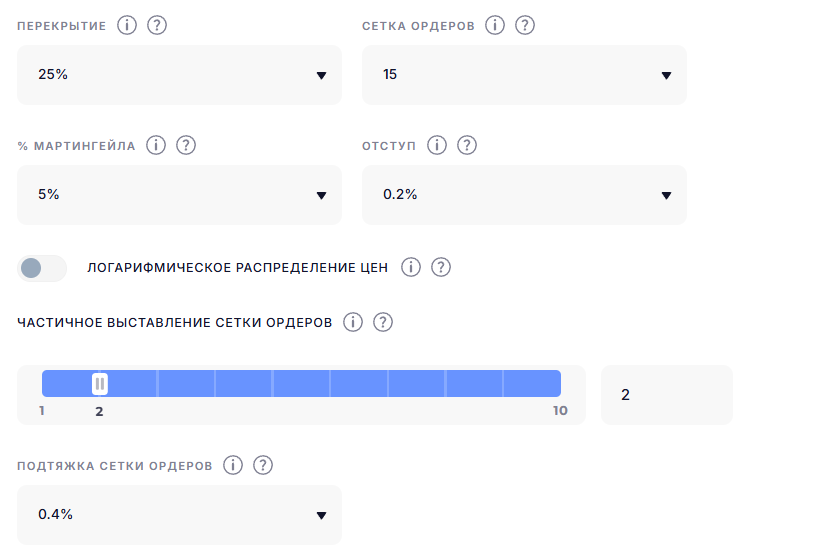
Task: Expand the СЕТКА ОРДЕРОВ dropdown showing 15
Action: click(524, 75)
